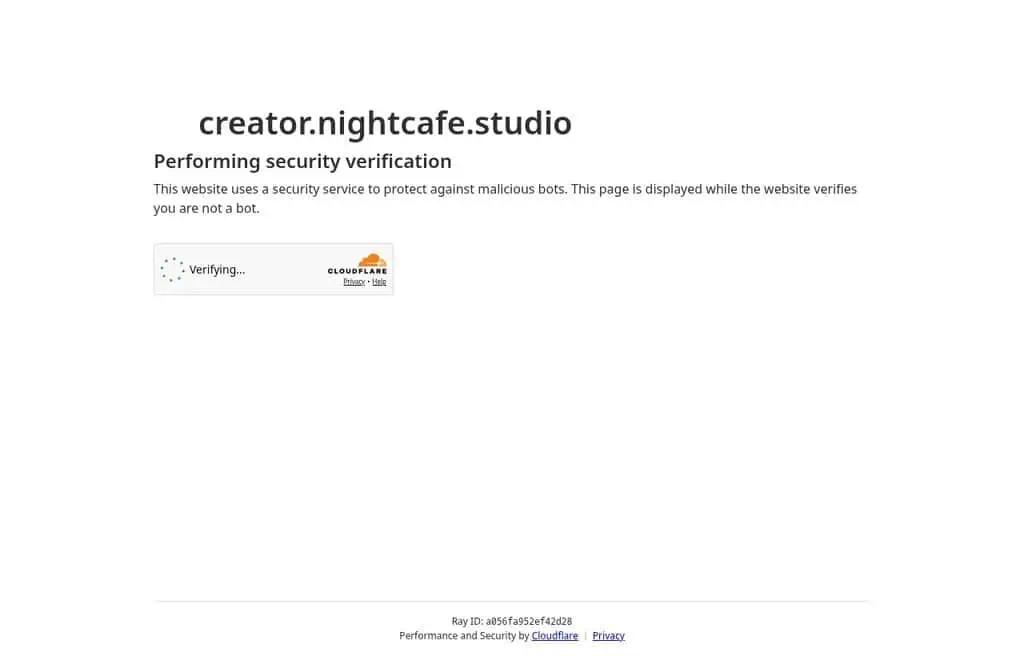Open the footer Privacy link
Image resolution: width=1024 pixels, height=656 pixels.
coord(609,636)
